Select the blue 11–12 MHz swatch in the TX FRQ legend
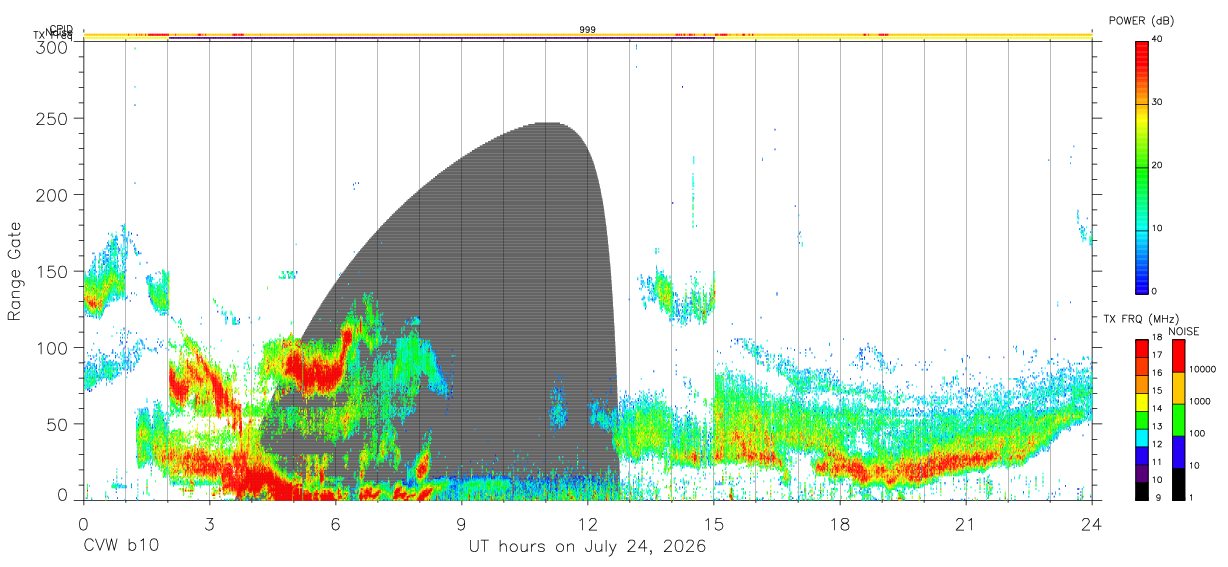The image size is (1228, 567). (1142, 455)
